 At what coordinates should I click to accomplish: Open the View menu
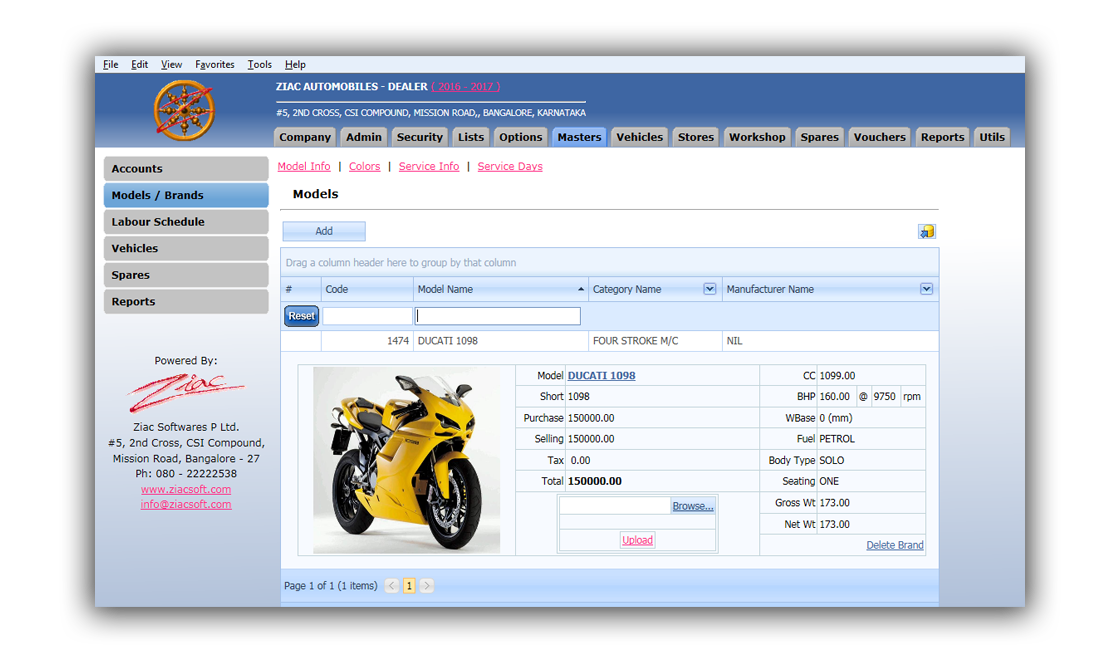coord(171,64)
